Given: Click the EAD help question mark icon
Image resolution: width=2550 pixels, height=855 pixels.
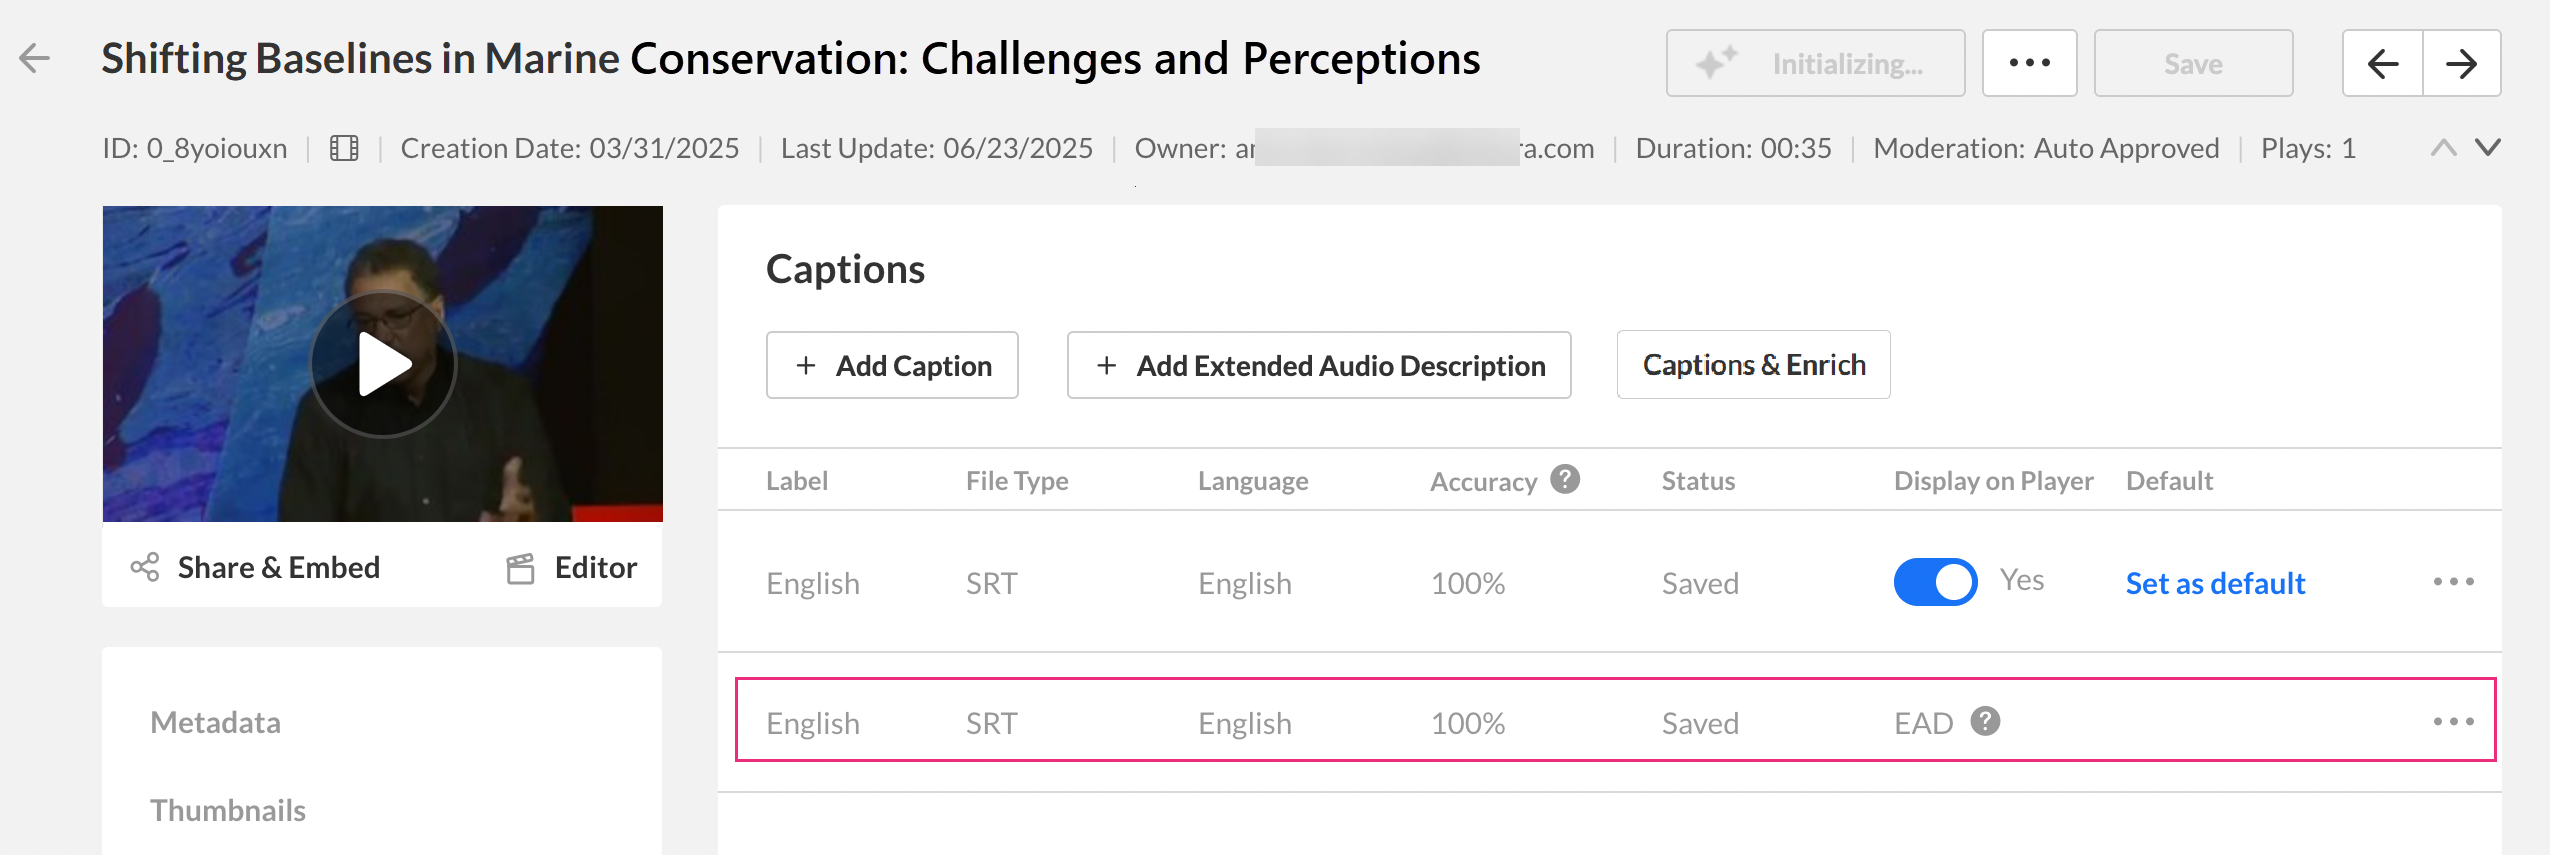Looking at the screenshot, I should tap(1985, 721).
